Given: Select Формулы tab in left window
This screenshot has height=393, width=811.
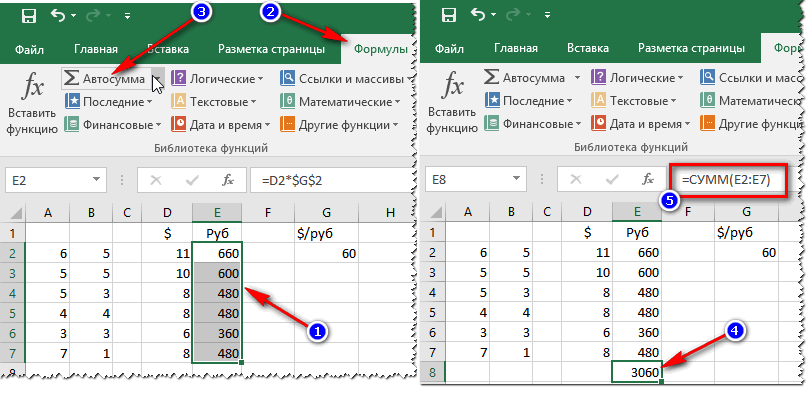Looking at the screenshot, I should click(x=381, y=50).
